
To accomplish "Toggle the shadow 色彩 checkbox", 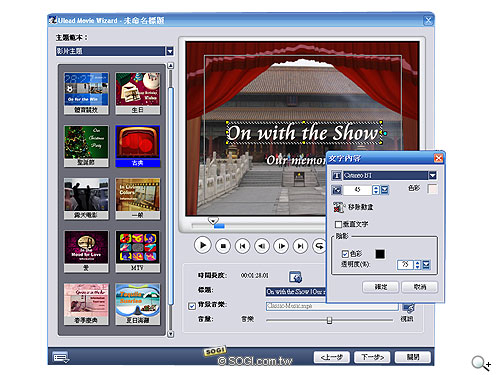I will tap(345, 254).
